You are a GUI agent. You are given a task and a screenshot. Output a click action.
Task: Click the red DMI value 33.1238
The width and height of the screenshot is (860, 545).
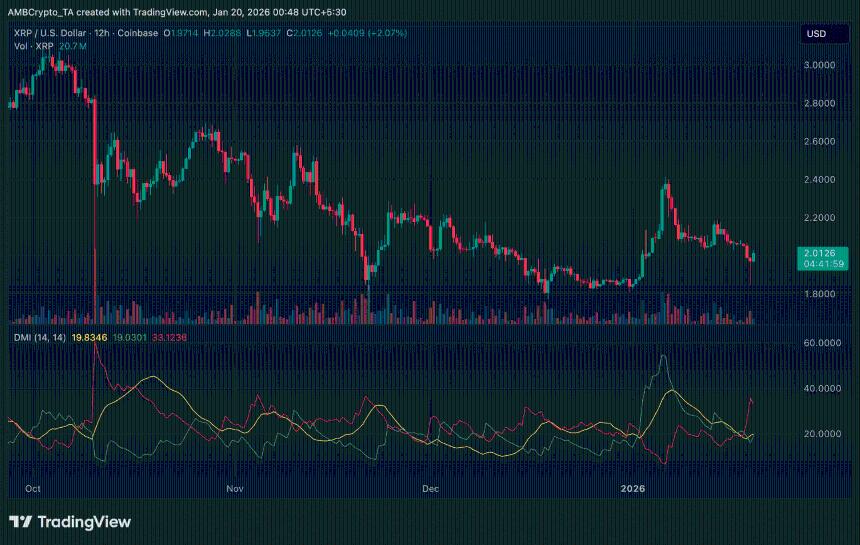pos(169,338)
